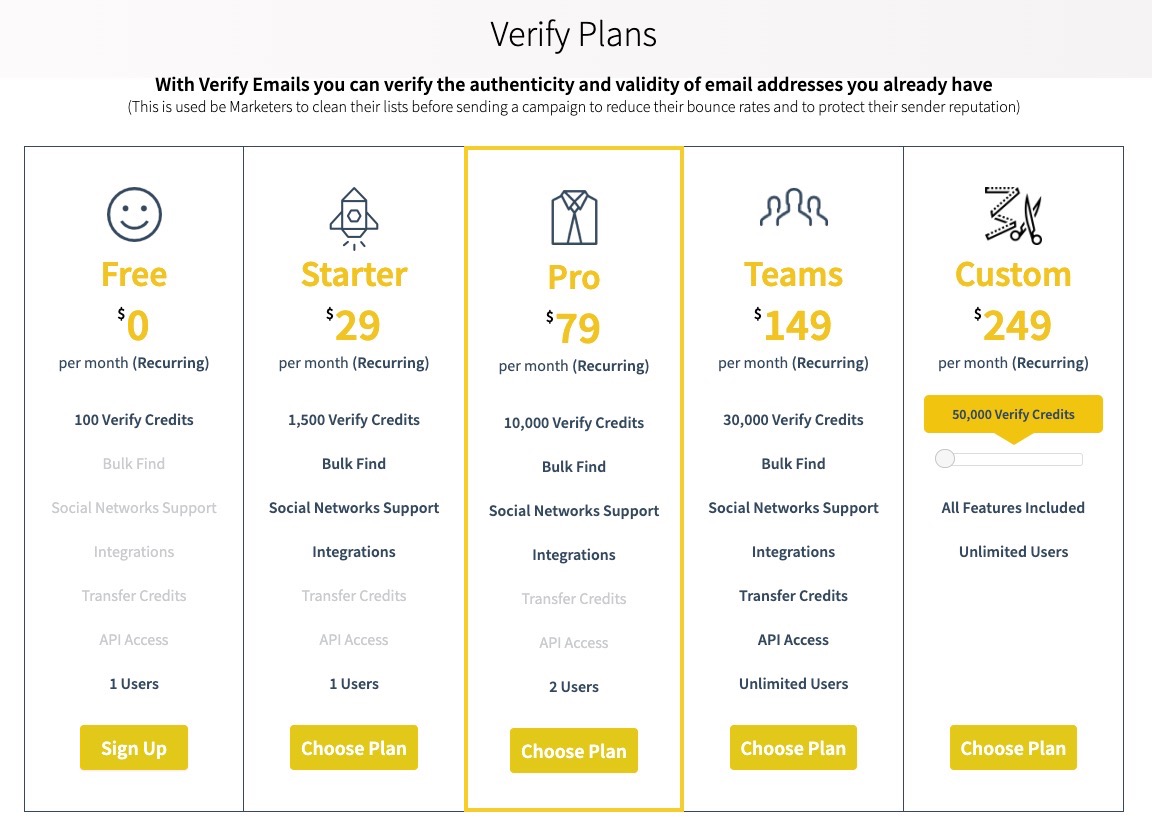The width and height of the screenshot is (1152, 834).
Task: Click the 50,000 Verify Credits tooltip badge
Action: click(1013, 414)
